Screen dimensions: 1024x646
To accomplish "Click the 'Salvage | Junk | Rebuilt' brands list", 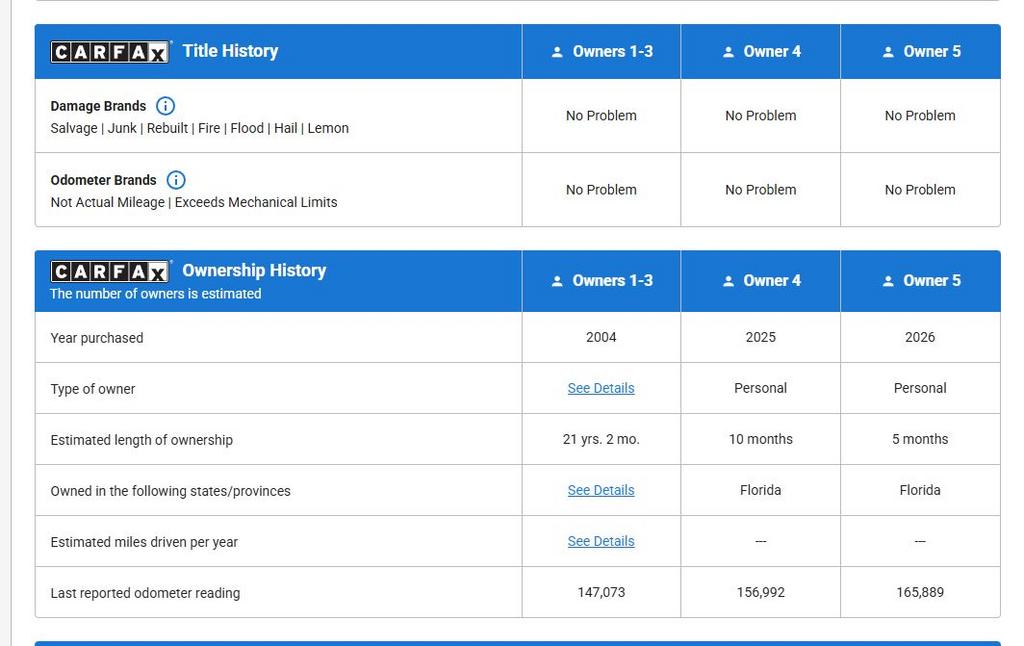I will point(199,128).
